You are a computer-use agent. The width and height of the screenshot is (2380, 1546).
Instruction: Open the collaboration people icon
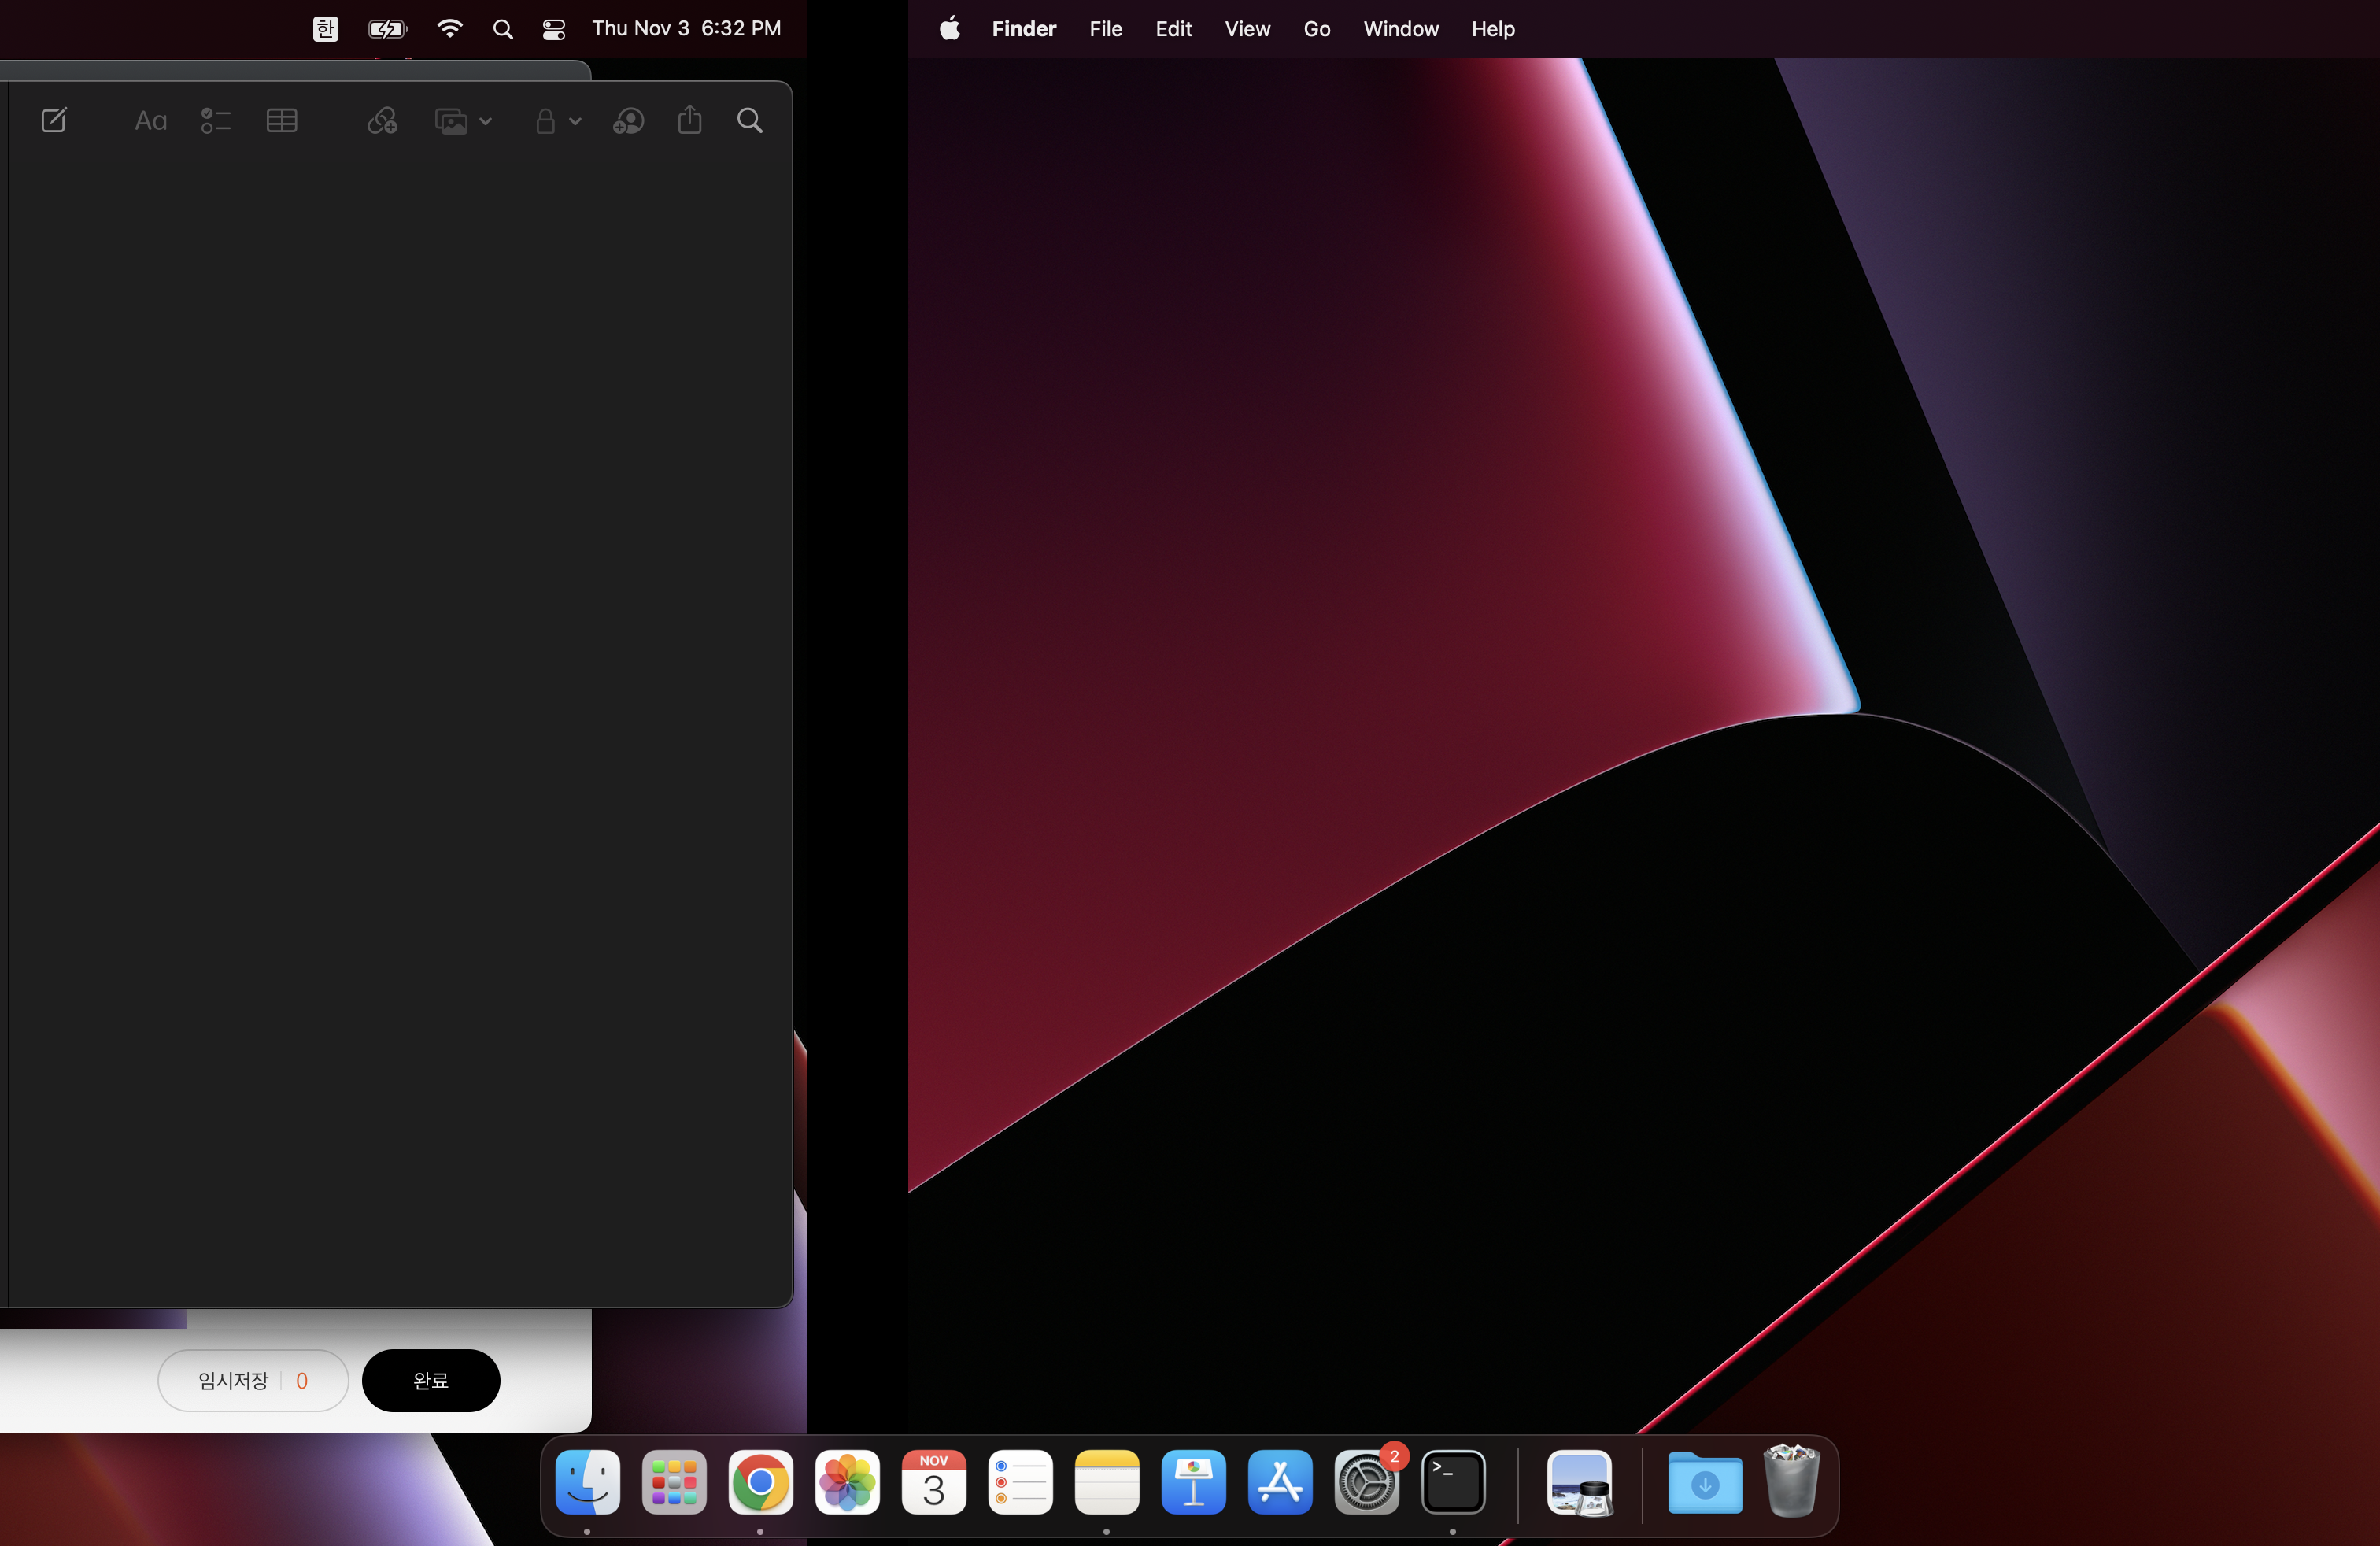[628, 121]
